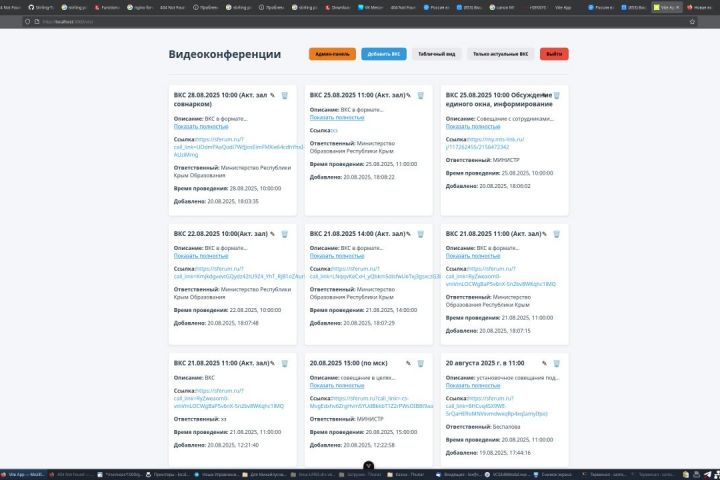This screenshot has width=720, height=480.
Task: Open the Админ-панель
Action: tap(332, 54)
